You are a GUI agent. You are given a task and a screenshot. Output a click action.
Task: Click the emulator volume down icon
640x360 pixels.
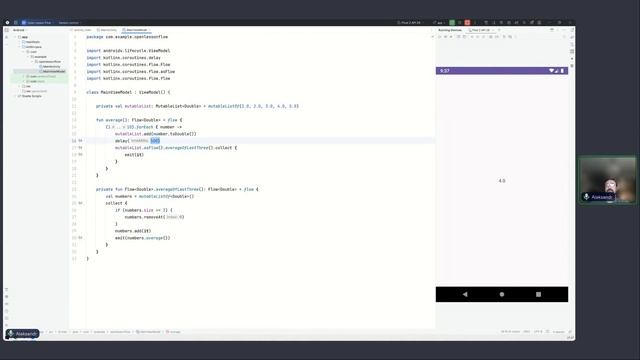coord(451,37)
